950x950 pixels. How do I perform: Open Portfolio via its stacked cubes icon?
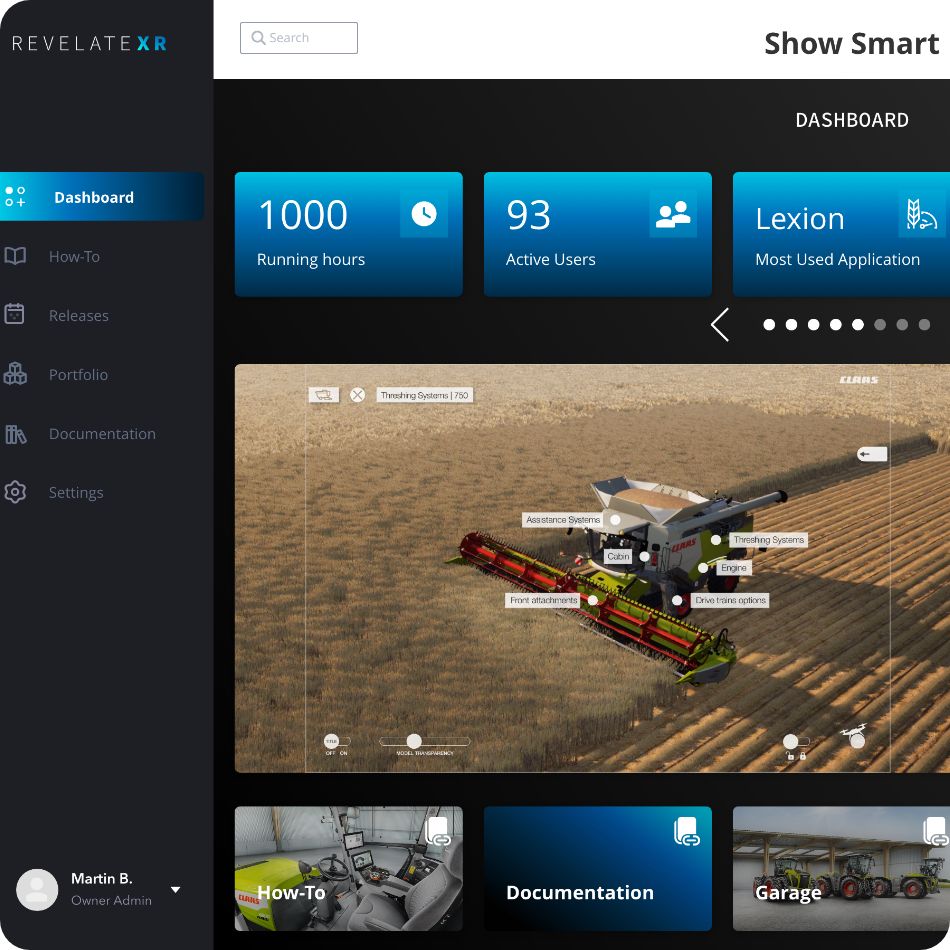click(15, 373)
